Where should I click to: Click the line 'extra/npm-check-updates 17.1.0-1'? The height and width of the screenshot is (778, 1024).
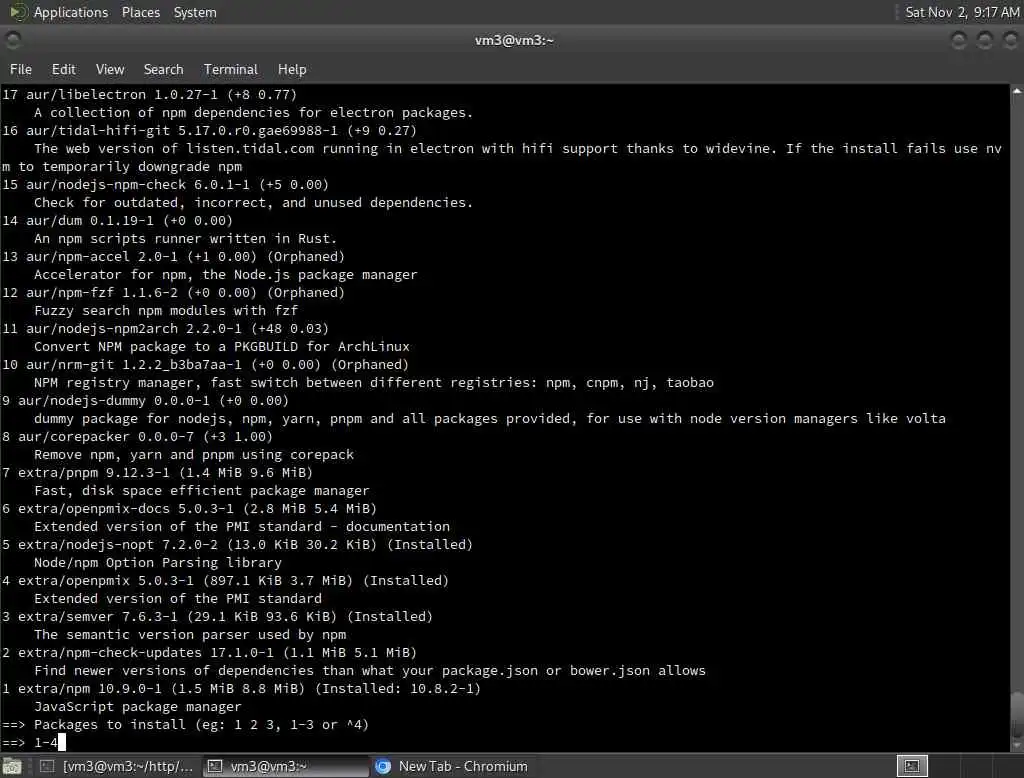point(209,653)
